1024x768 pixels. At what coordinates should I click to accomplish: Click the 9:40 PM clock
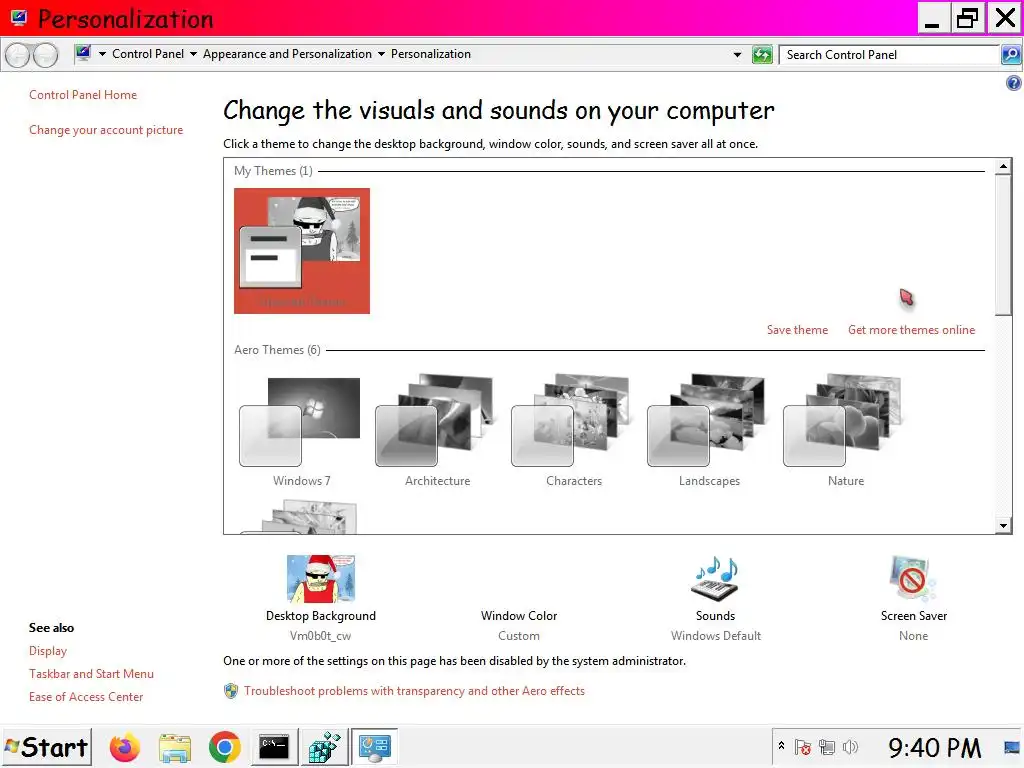pyautogui.click(x=934, y=747)
